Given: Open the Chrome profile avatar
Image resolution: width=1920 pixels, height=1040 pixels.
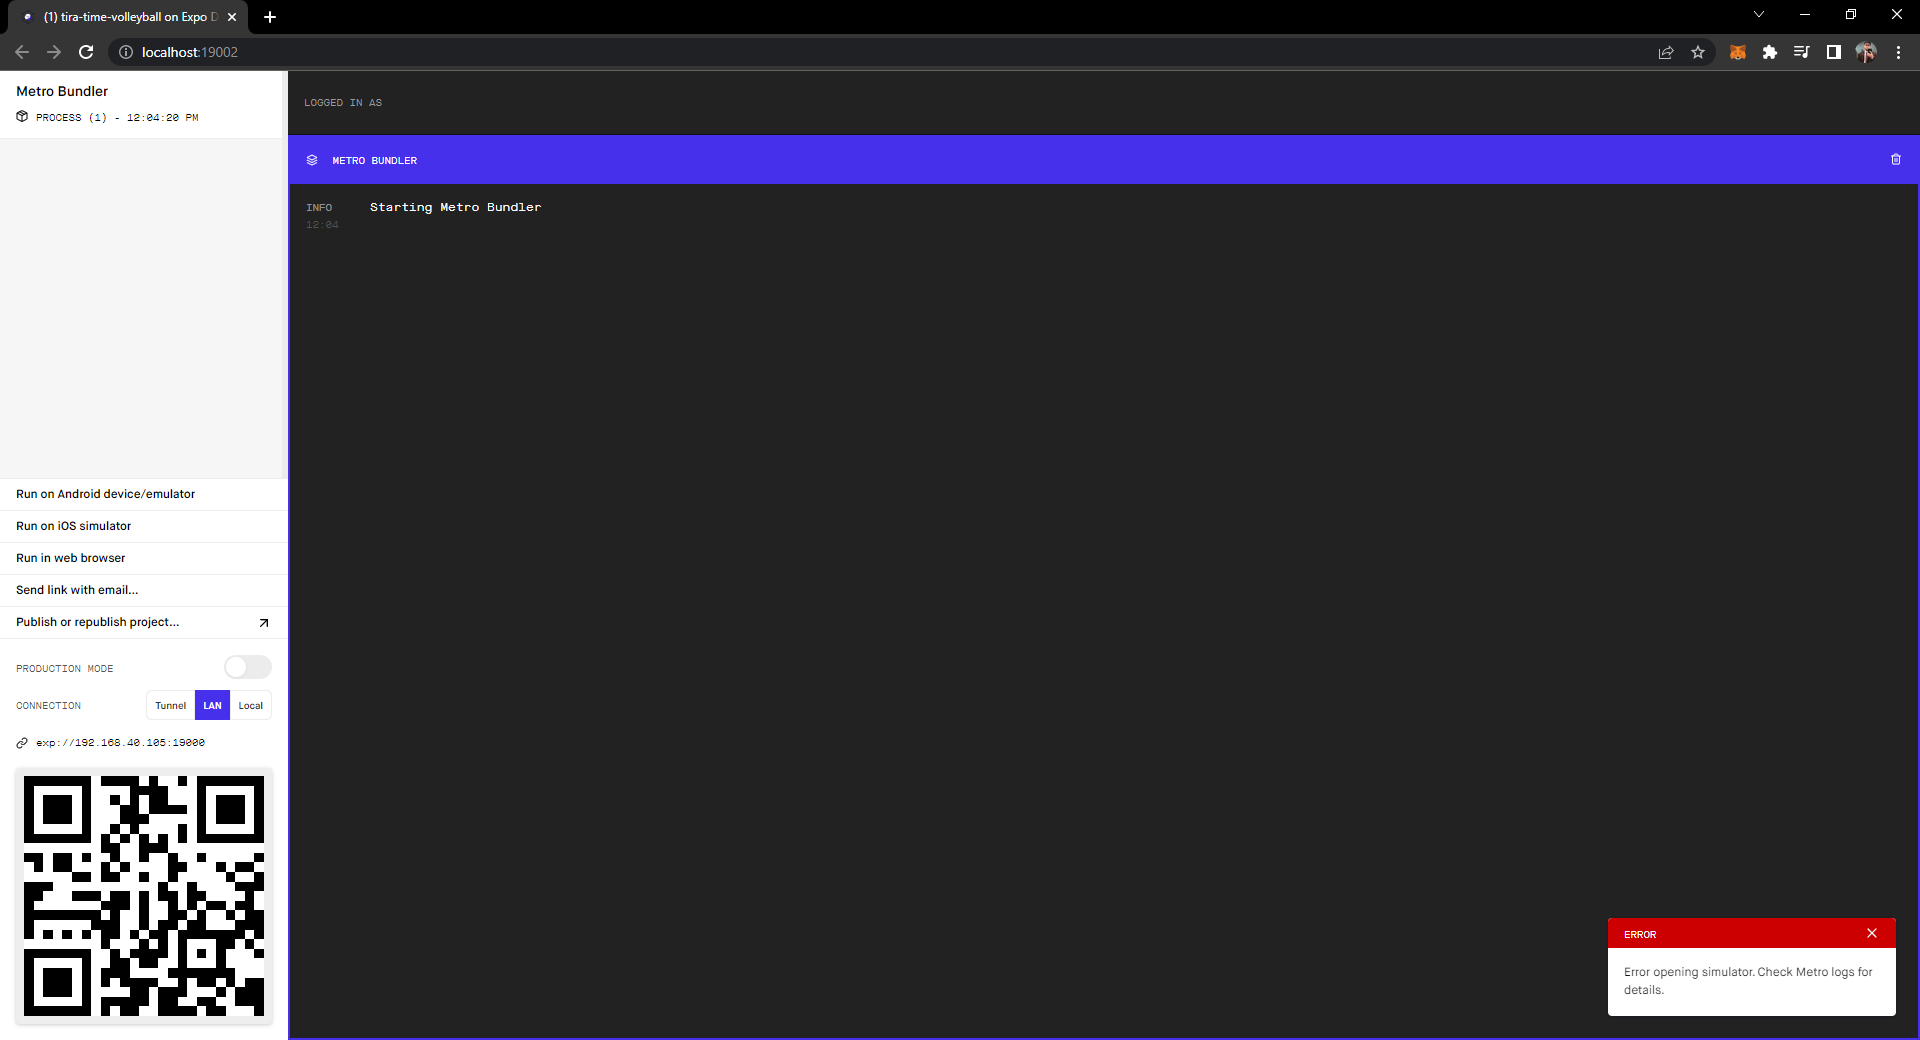Looking at the screenshot, I should coord(1866,52).
